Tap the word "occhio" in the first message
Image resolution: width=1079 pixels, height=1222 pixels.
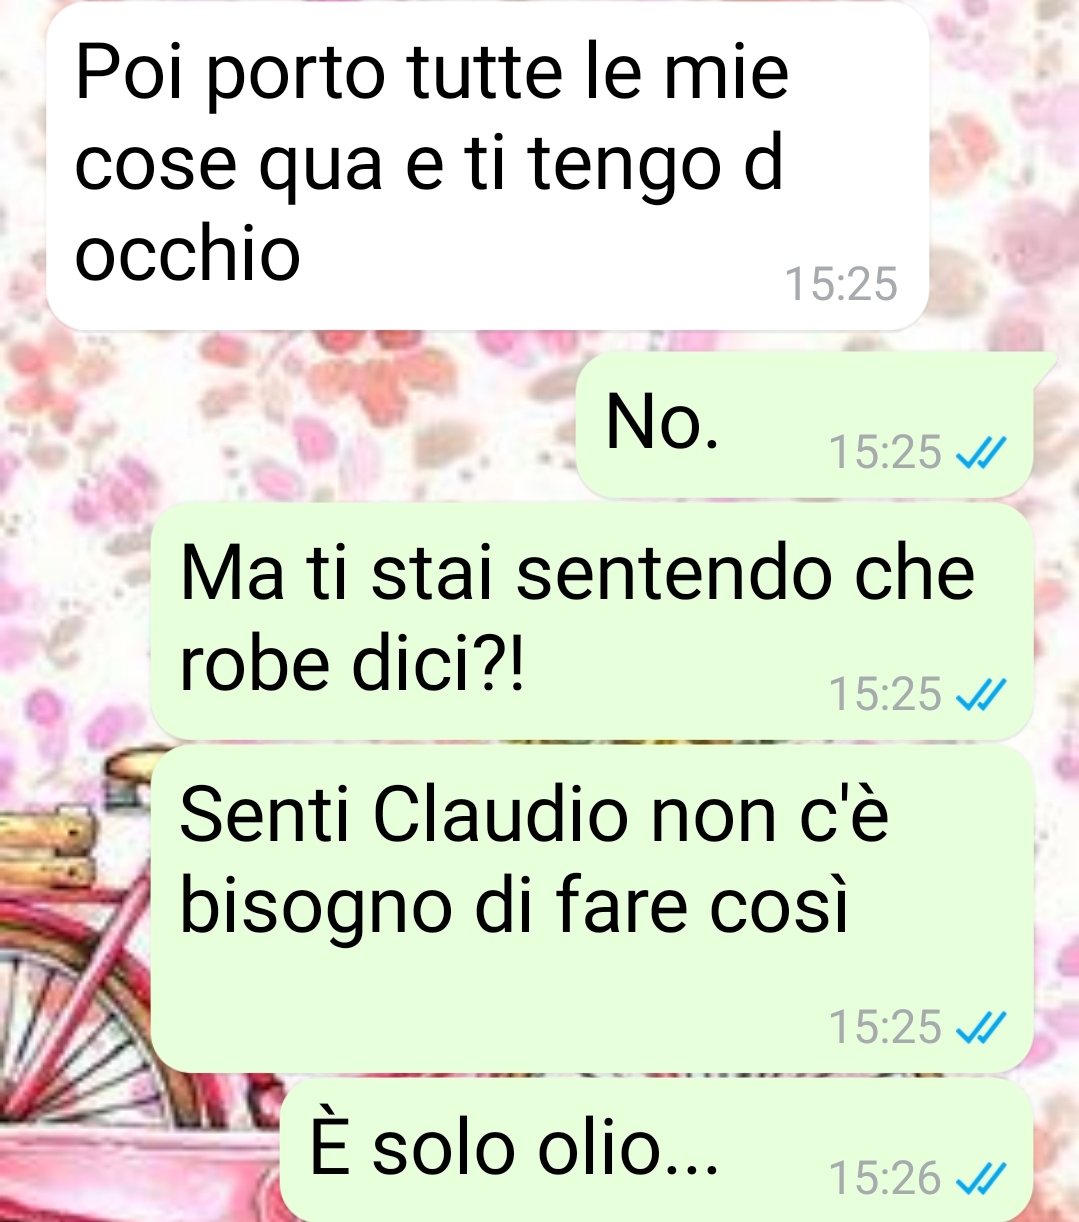tap(188, 252)
